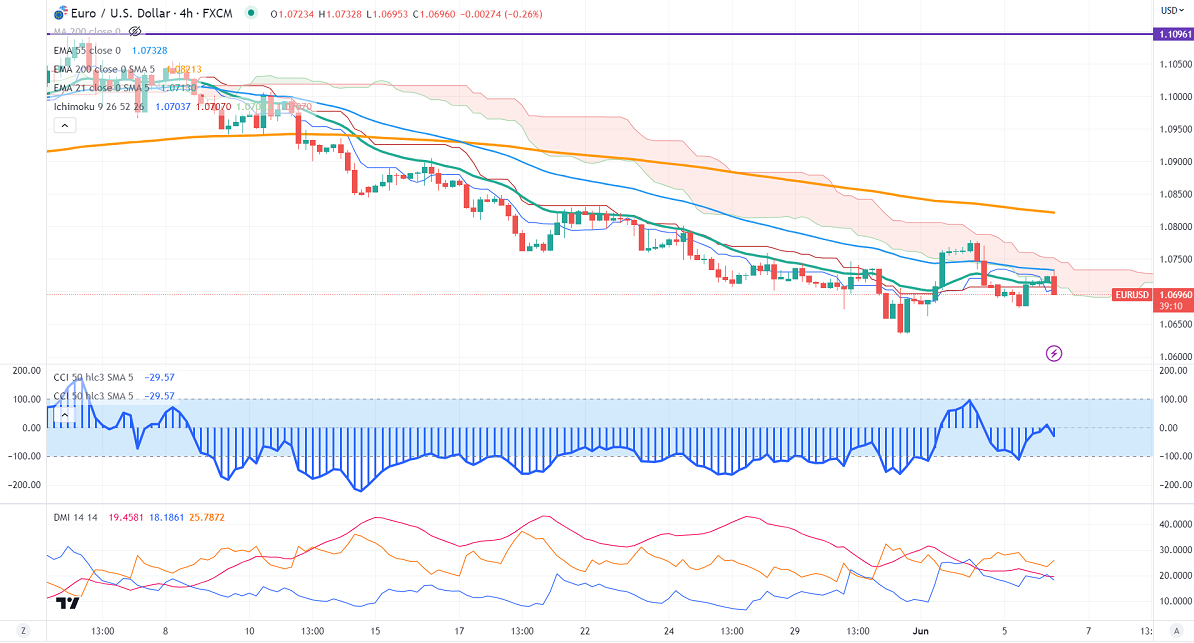Open the Euro / U.S. Dollar symbol title
The image size is (1194, 643).
pyautogui.click(x=152, y=14)
